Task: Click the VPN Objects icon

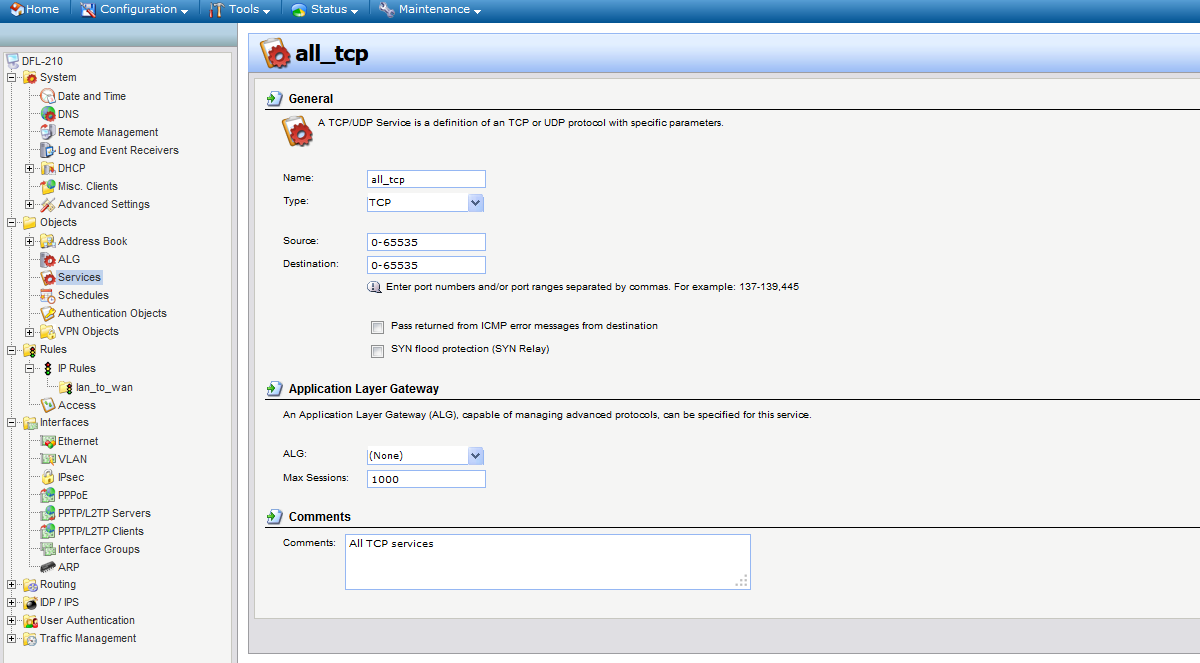Action: [x=48, y=331]
